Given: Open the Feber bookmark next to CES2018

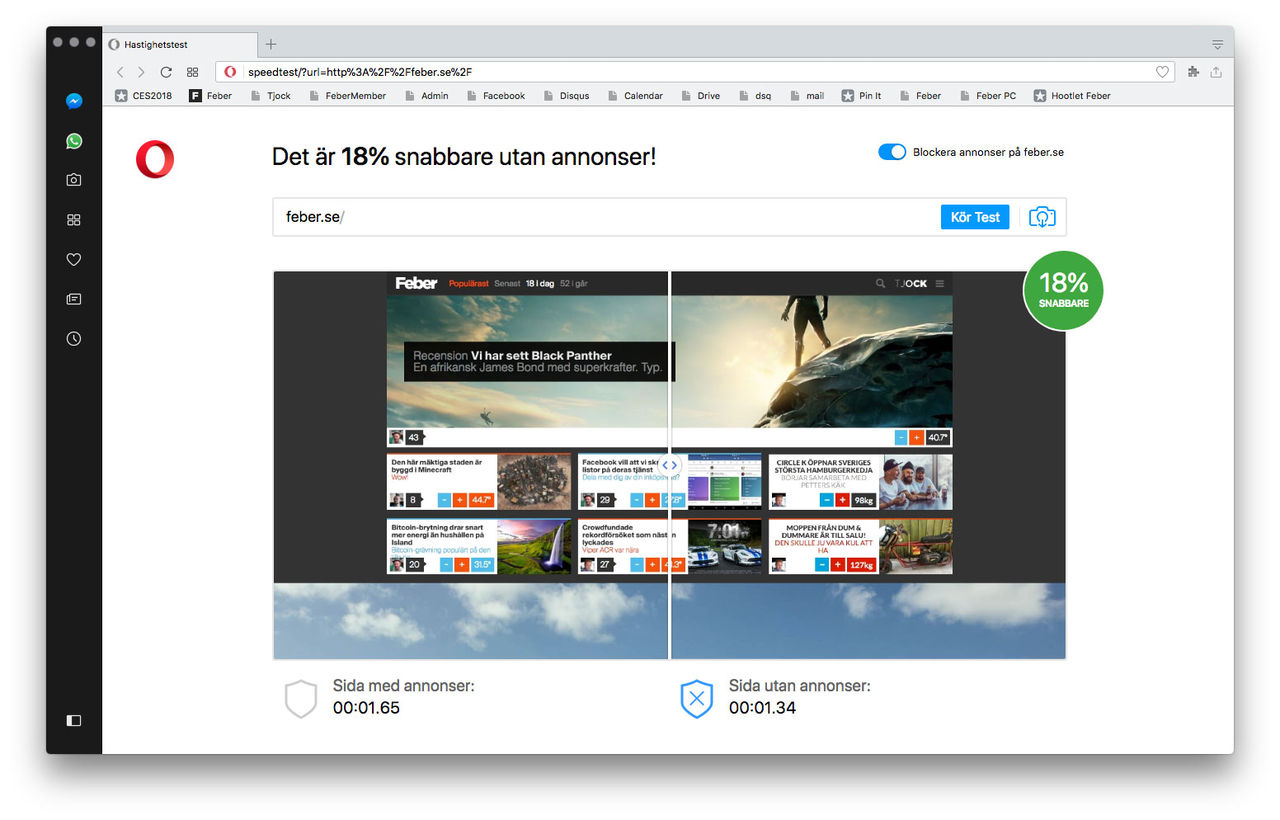Looking at the screenshot, I should point(210,96).
